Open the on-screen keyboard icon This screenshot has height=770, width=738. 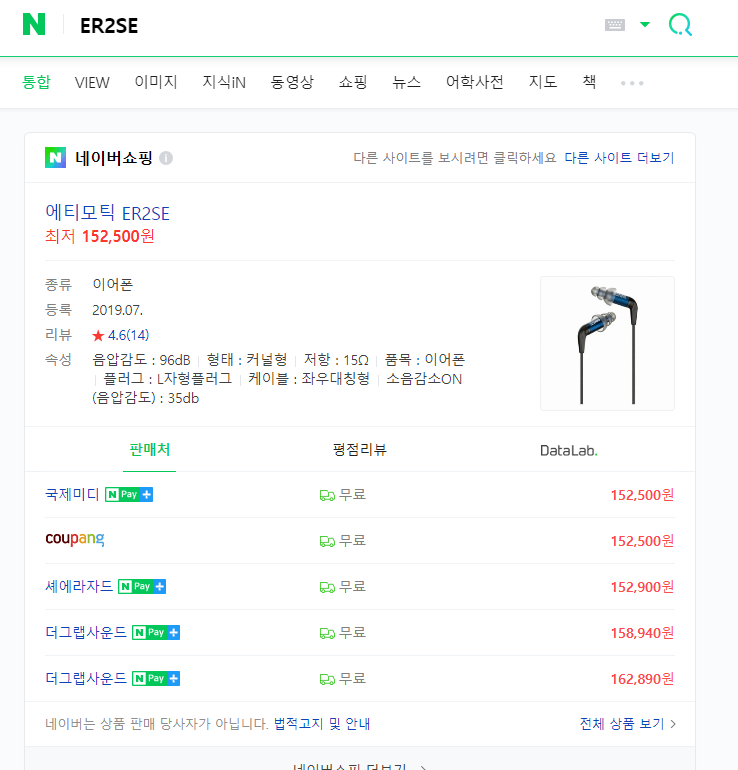click(x=615, y=25)
